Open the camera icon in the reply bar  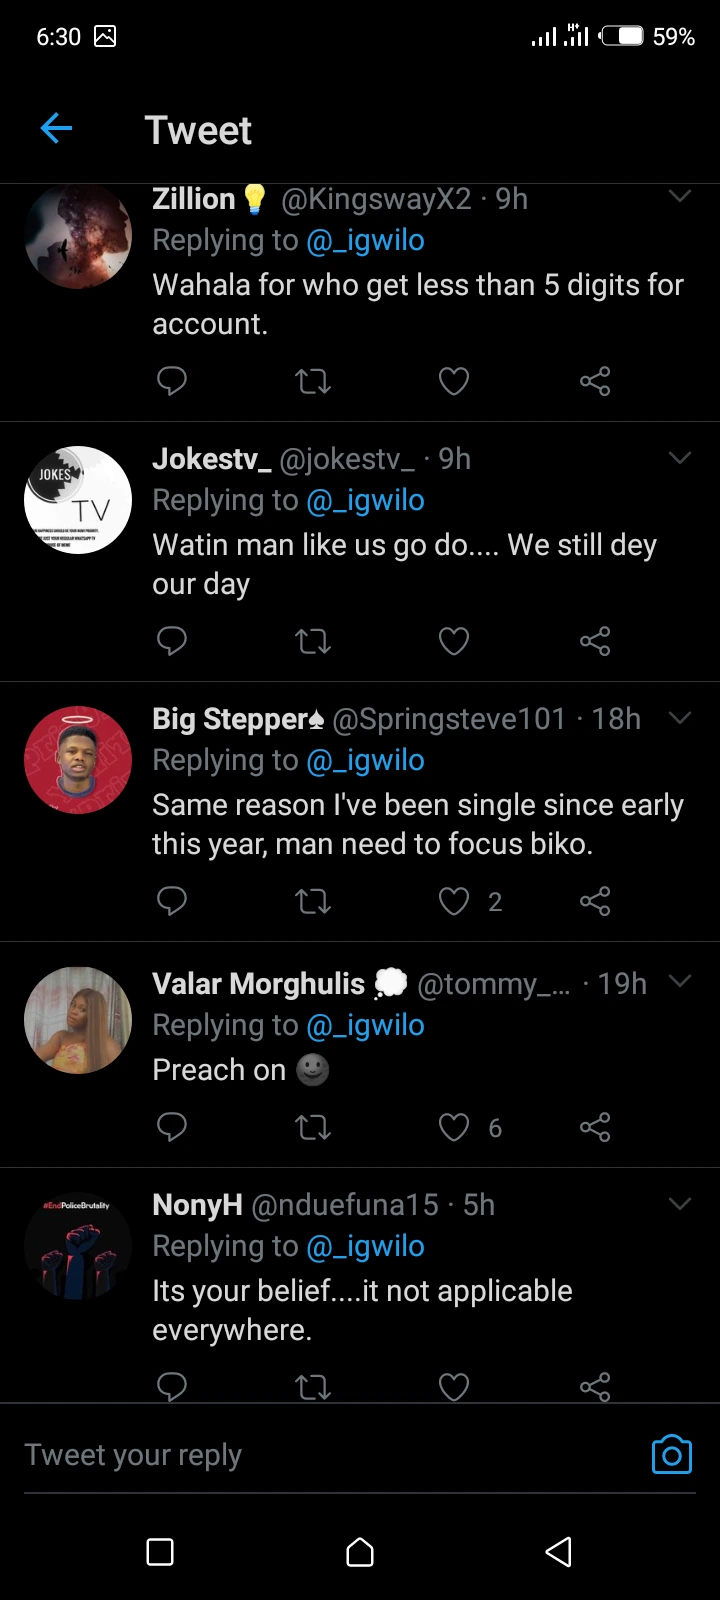coord(671,1455)
